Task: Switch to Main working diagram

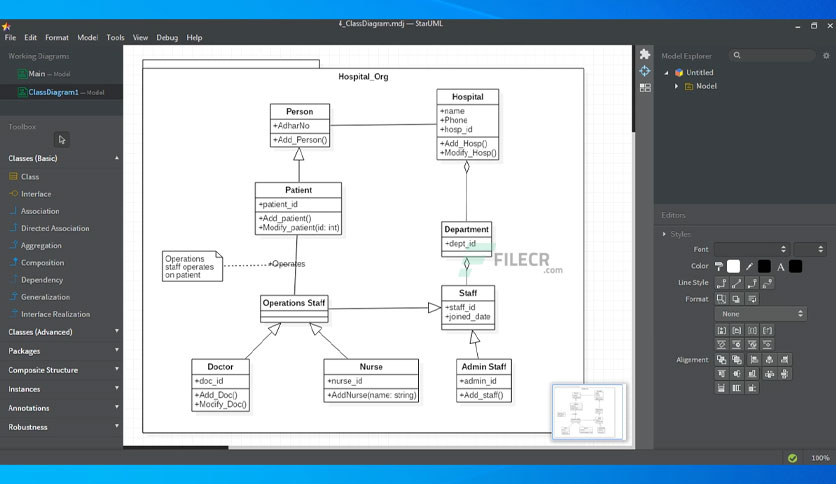Action: pyautogui.click(x=61, y=74)
